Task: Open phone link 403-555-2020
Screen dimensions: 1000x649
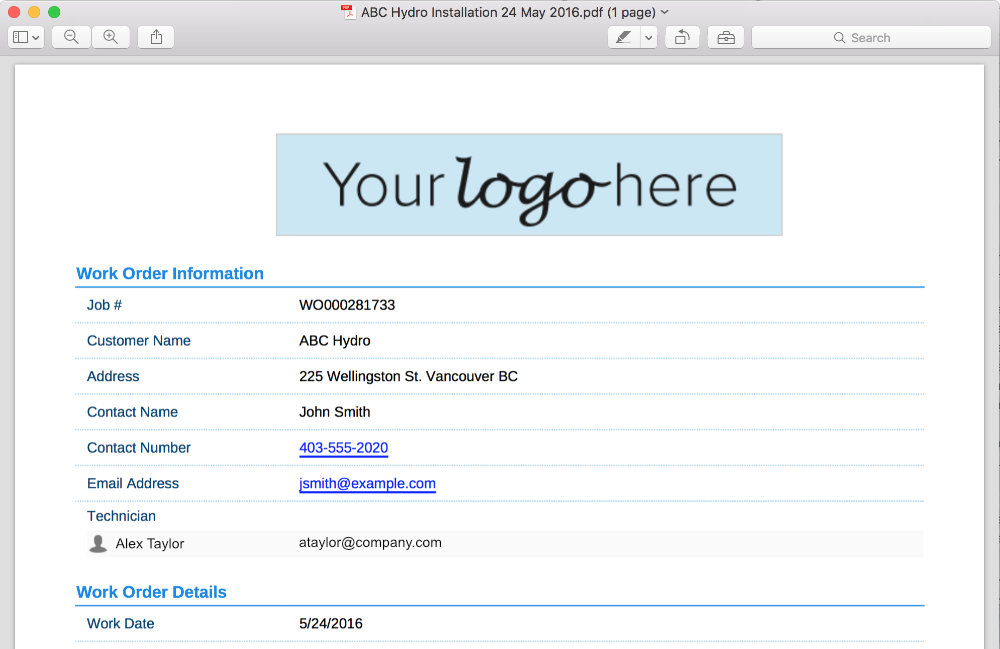Action: tap(344, 448)
